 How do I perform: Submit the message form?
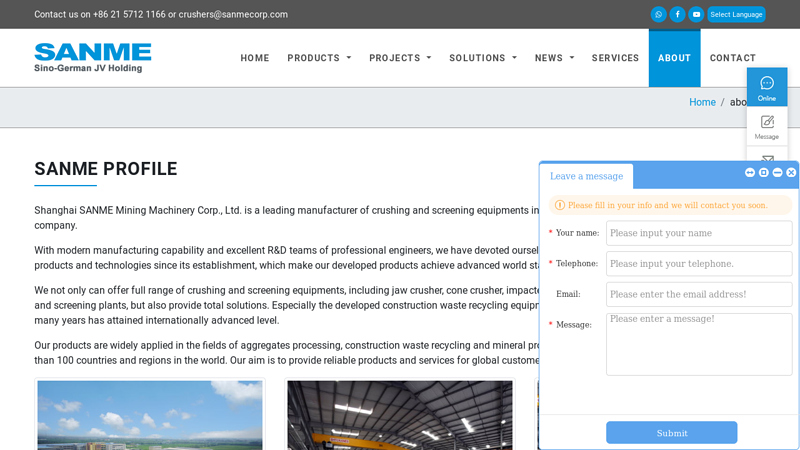point(671,433)
